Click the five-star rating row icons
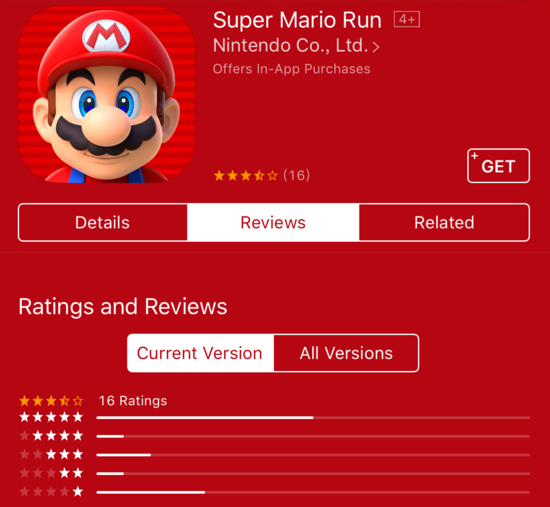 [51, 417]
